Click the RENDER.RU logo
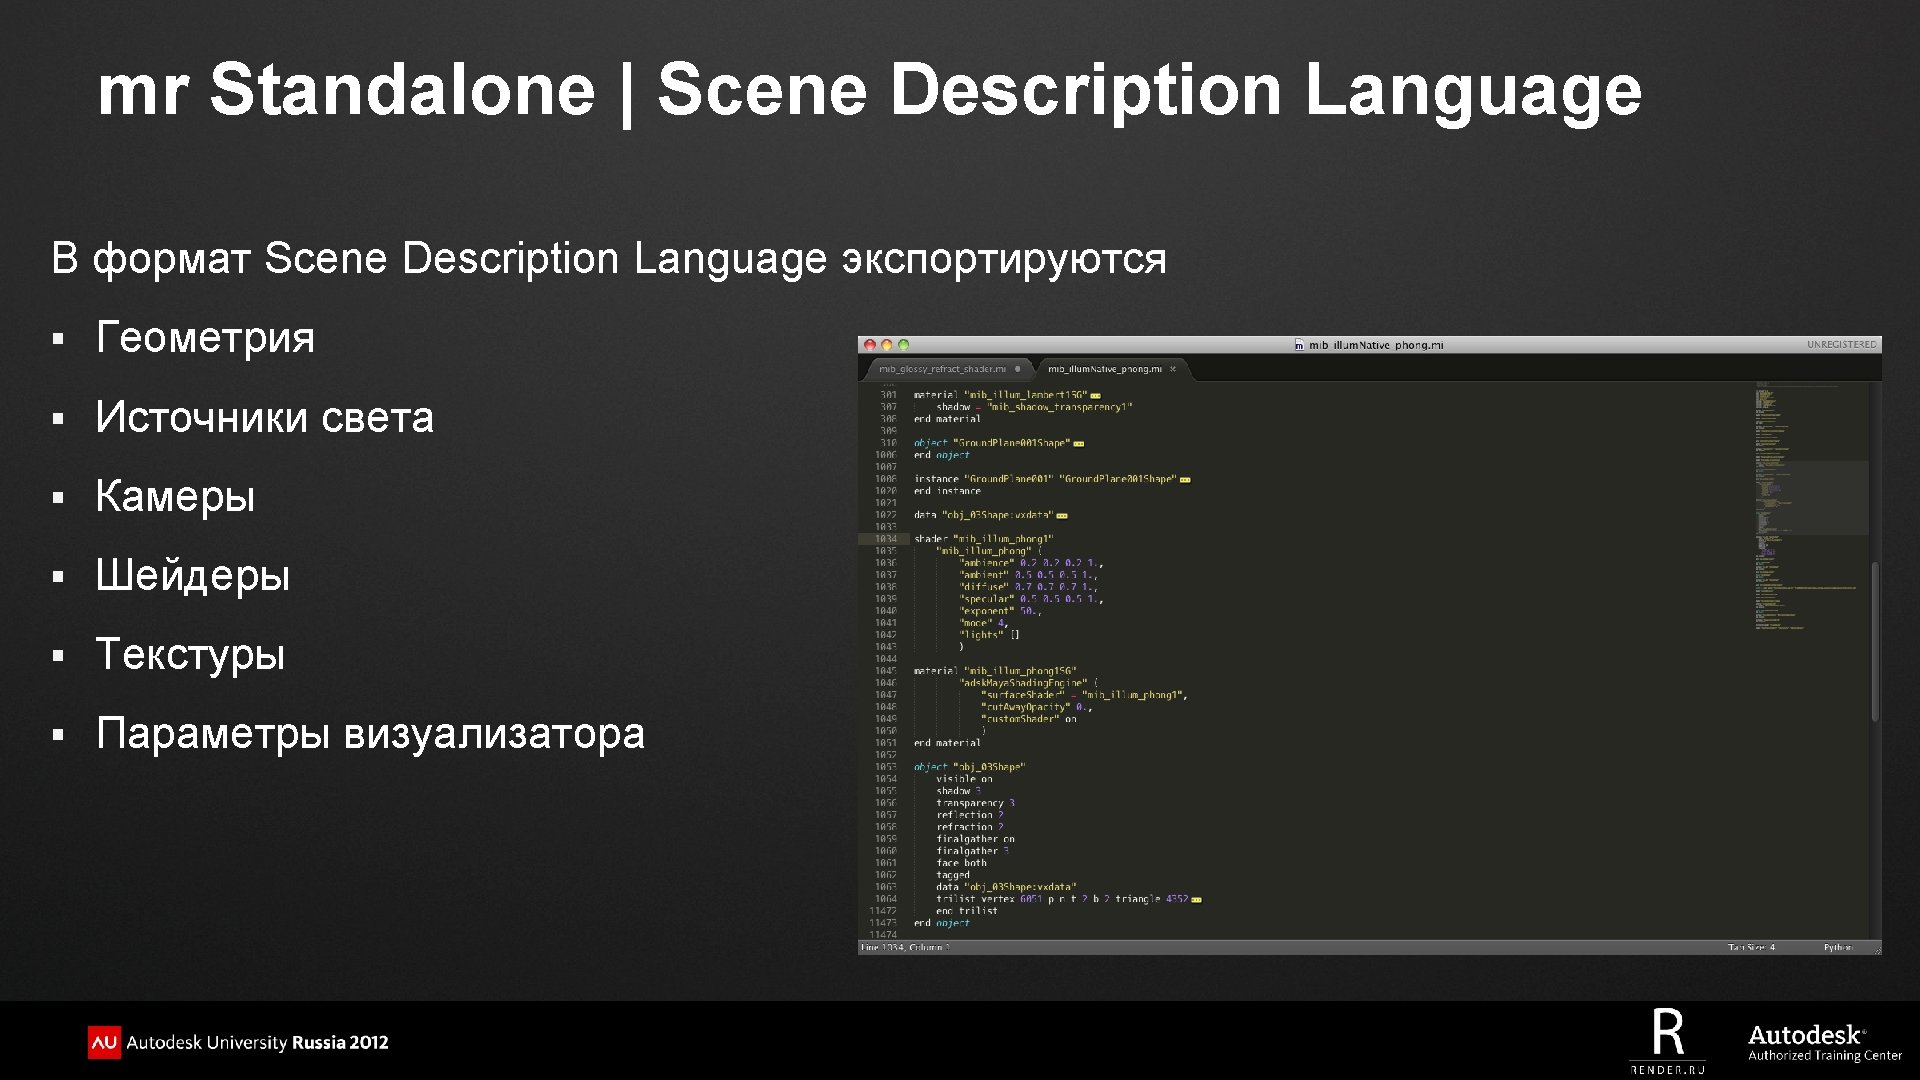This screenshot has width=1920, height=1080. pyautogui.click(x=1667, y=1042)
